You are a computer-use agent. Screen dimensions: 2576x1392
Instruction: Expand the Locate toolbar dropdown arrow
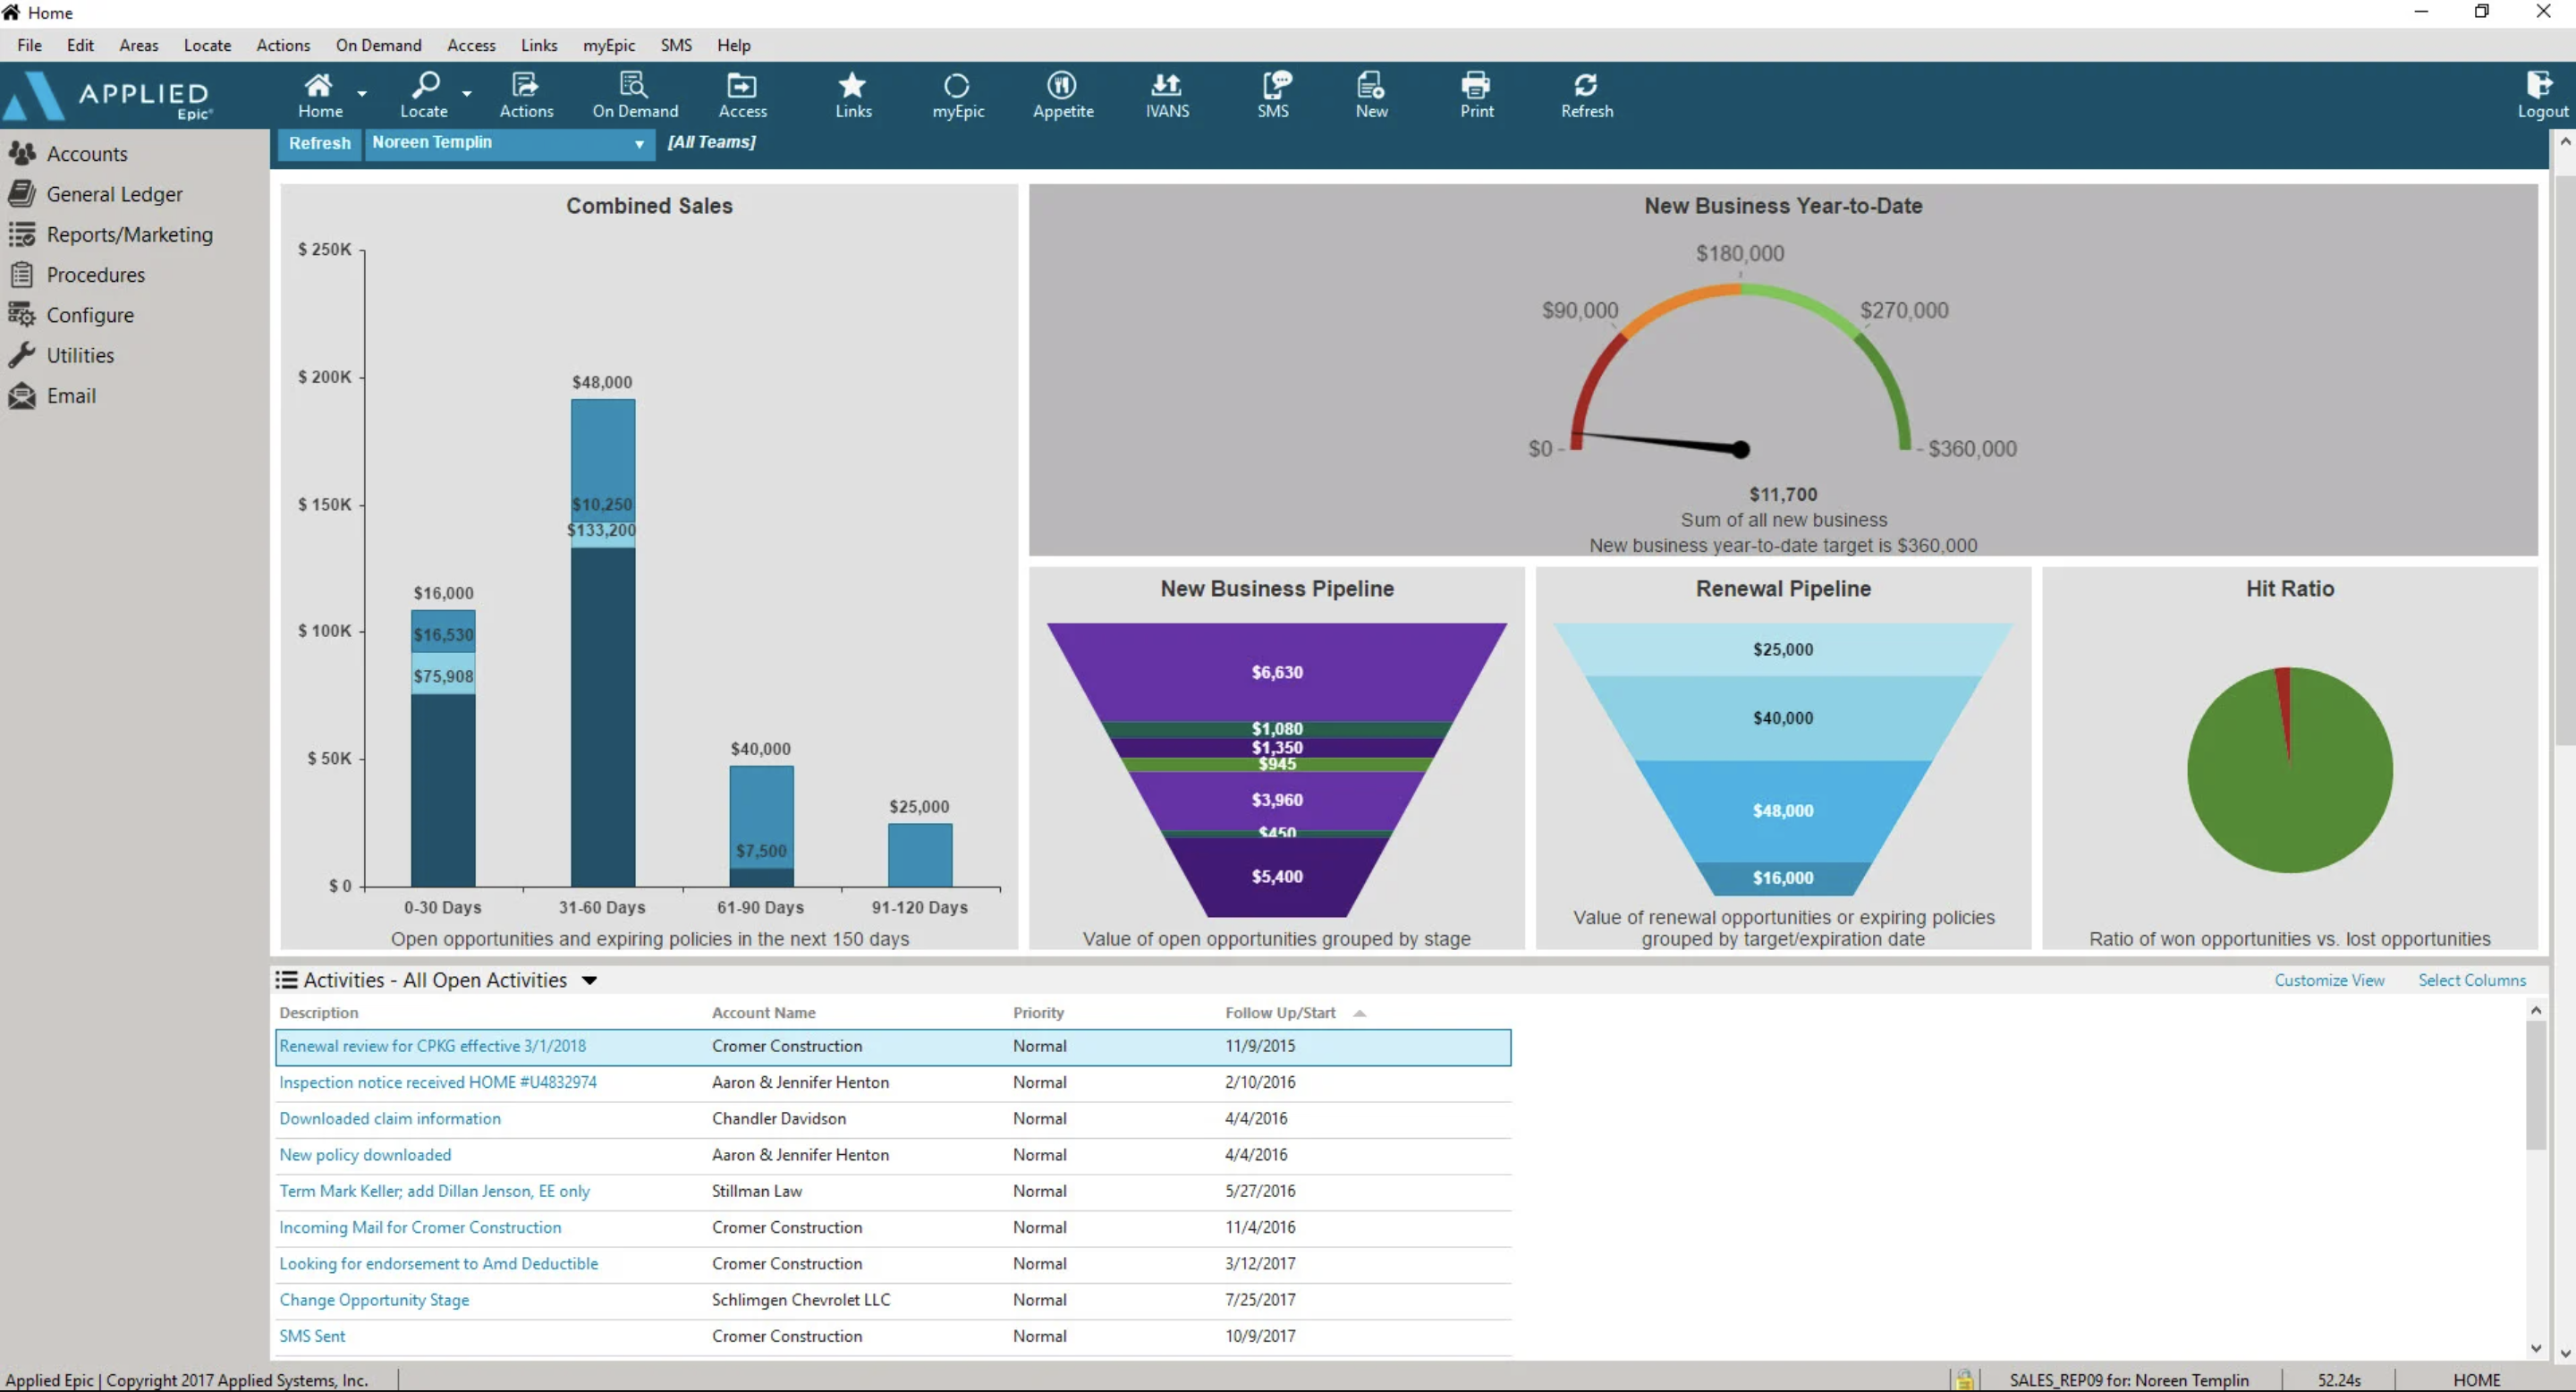click(467, 93)
